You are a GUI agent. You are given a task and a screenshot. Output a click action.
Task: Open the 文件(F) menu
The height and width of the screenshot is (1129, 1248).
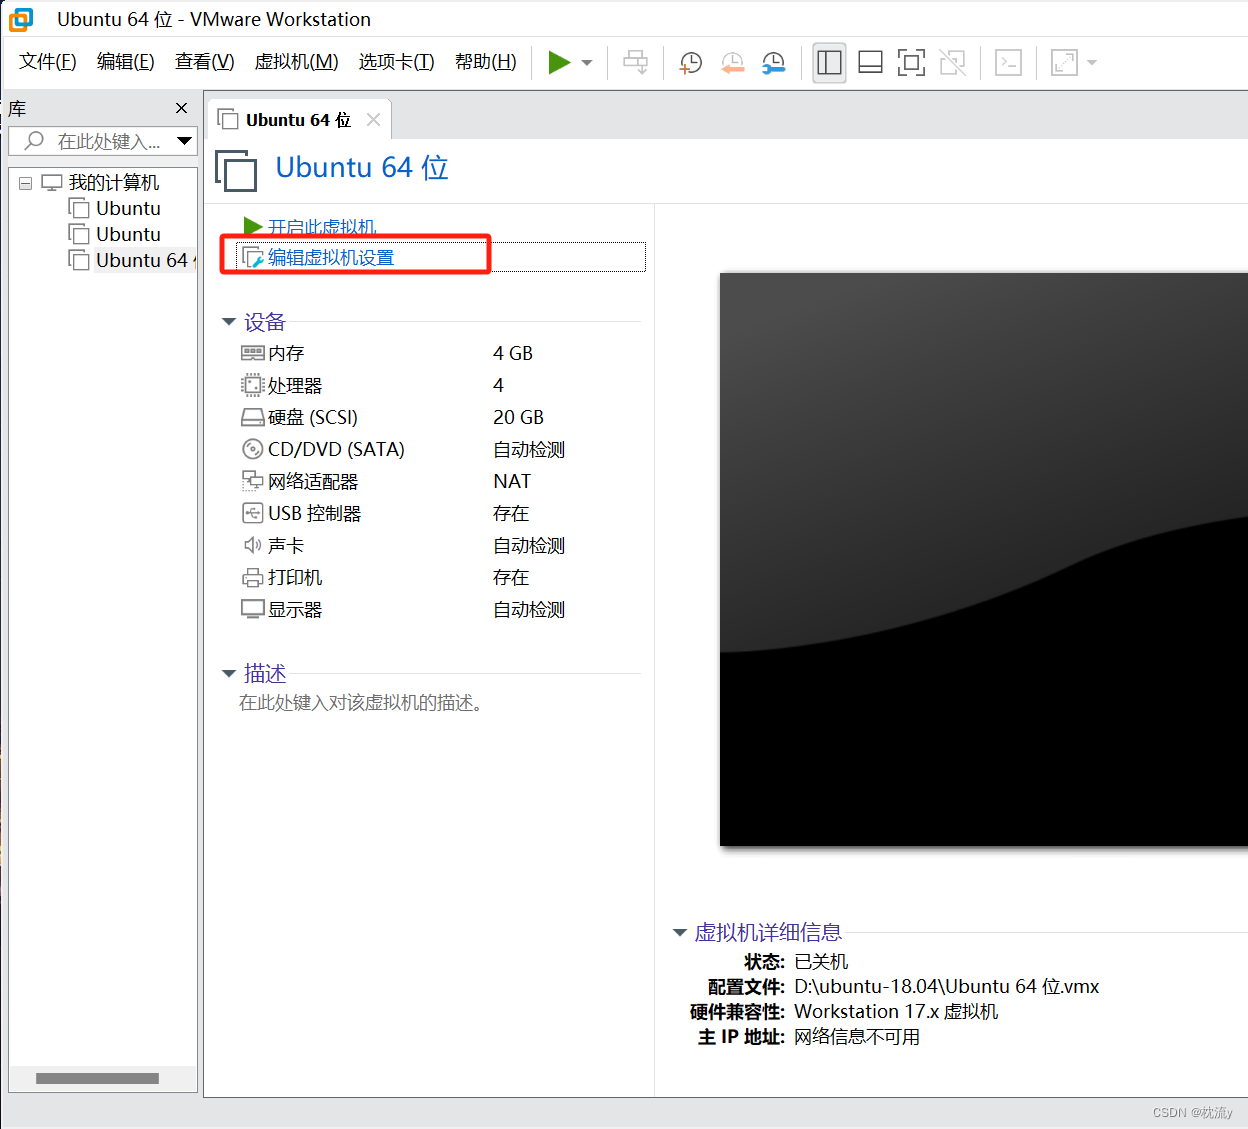pos(47,62)
